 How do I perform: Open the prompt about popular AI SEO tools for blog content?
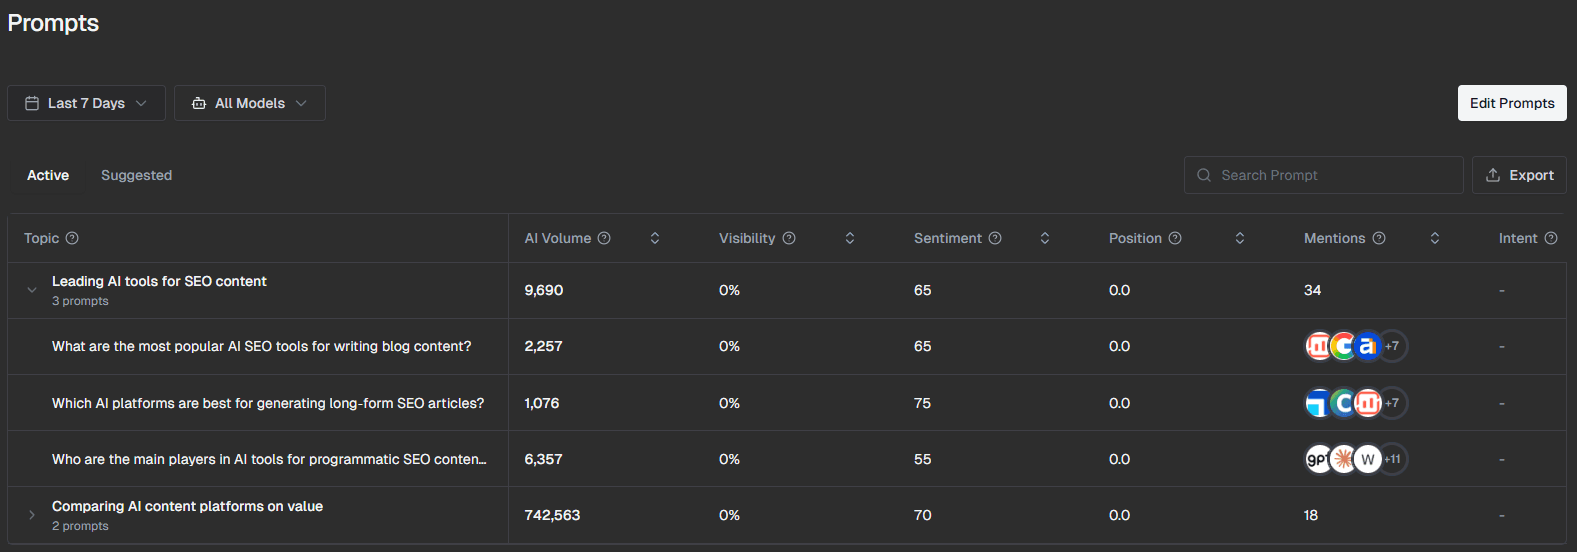pos(262,346)
